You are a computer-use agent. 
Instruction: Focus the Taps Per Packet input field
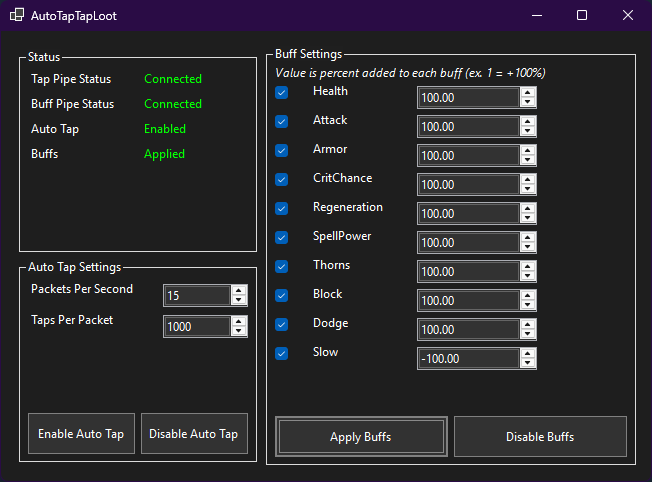coord(197,326)
